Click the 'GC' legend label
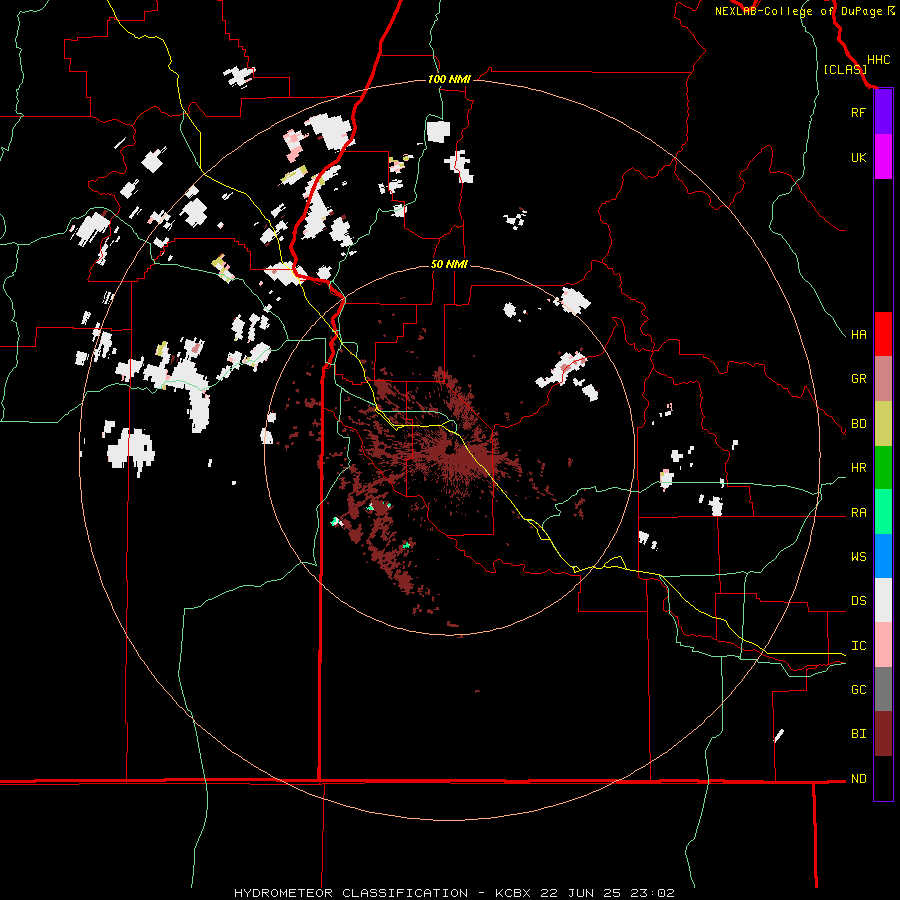This screenshot has height=900, width=900. click(x=858, y=690)
